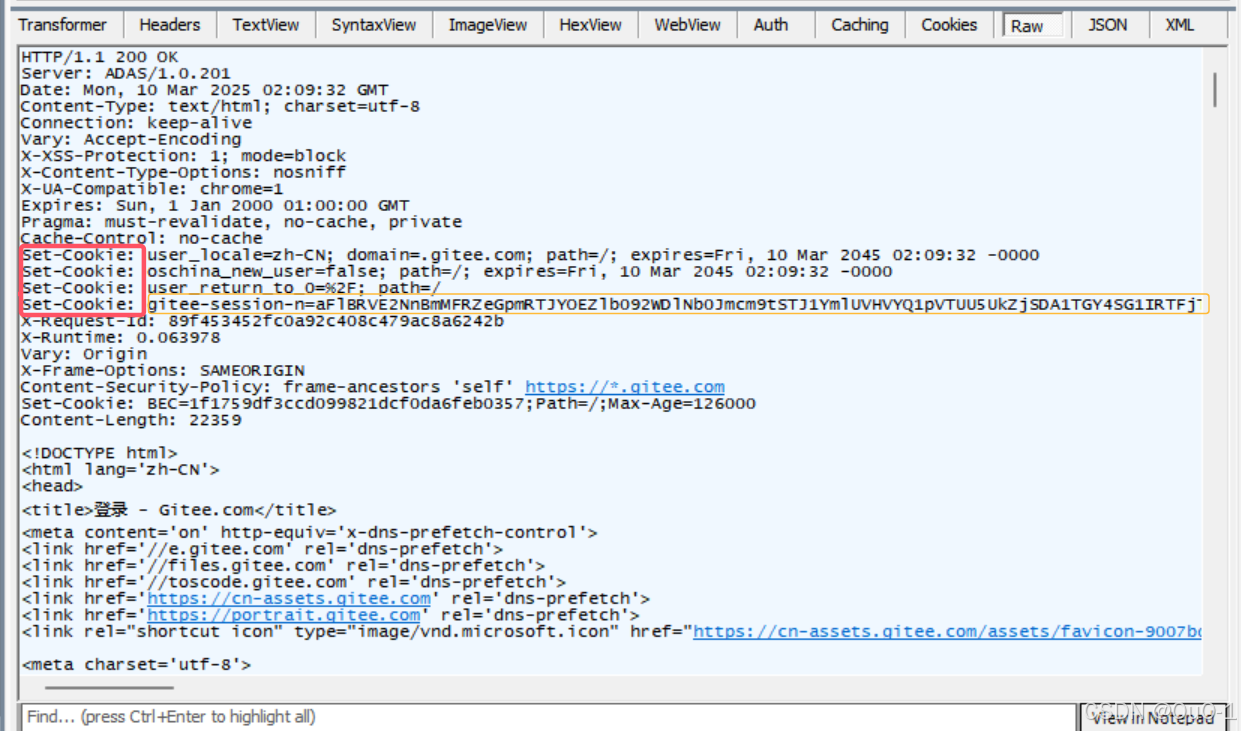The height and width of the screenshot is (731, 1241).
Task: Select the gitee-session-n cookie value
Action: click(678, 304)
